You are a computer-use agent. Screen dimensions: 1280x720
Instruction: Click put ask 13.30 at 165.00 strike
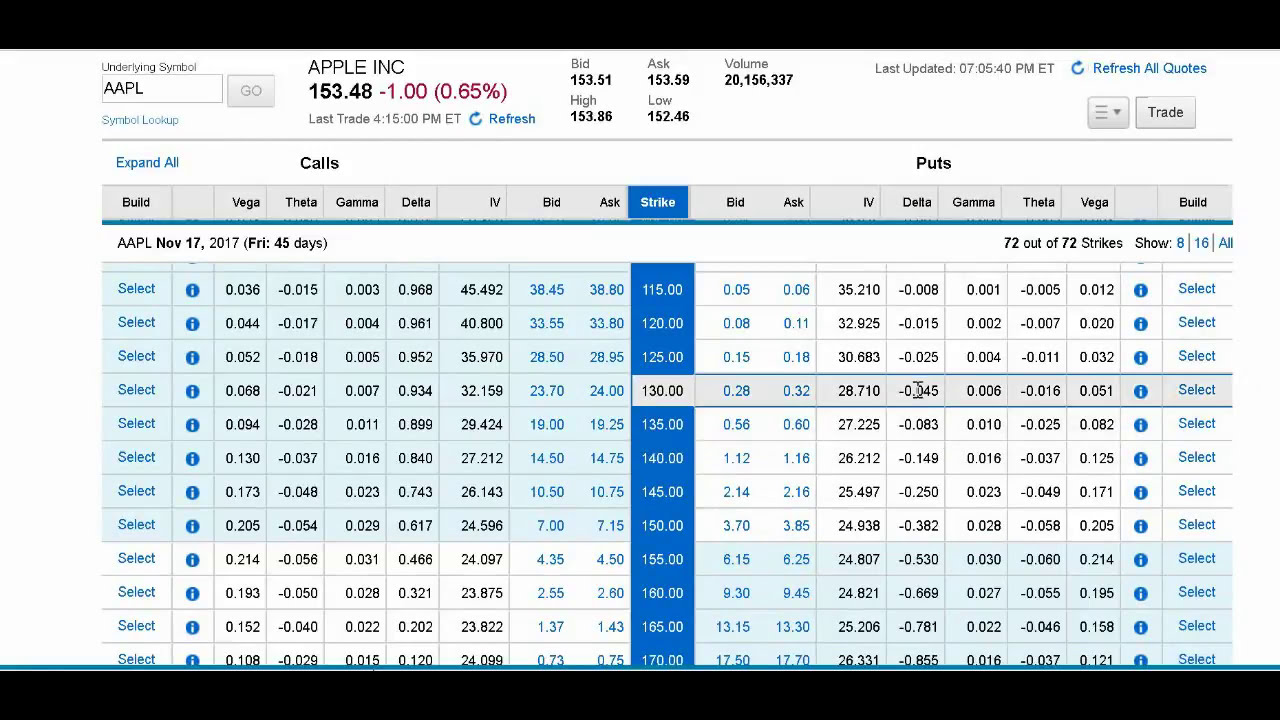(x=793, y=627)
